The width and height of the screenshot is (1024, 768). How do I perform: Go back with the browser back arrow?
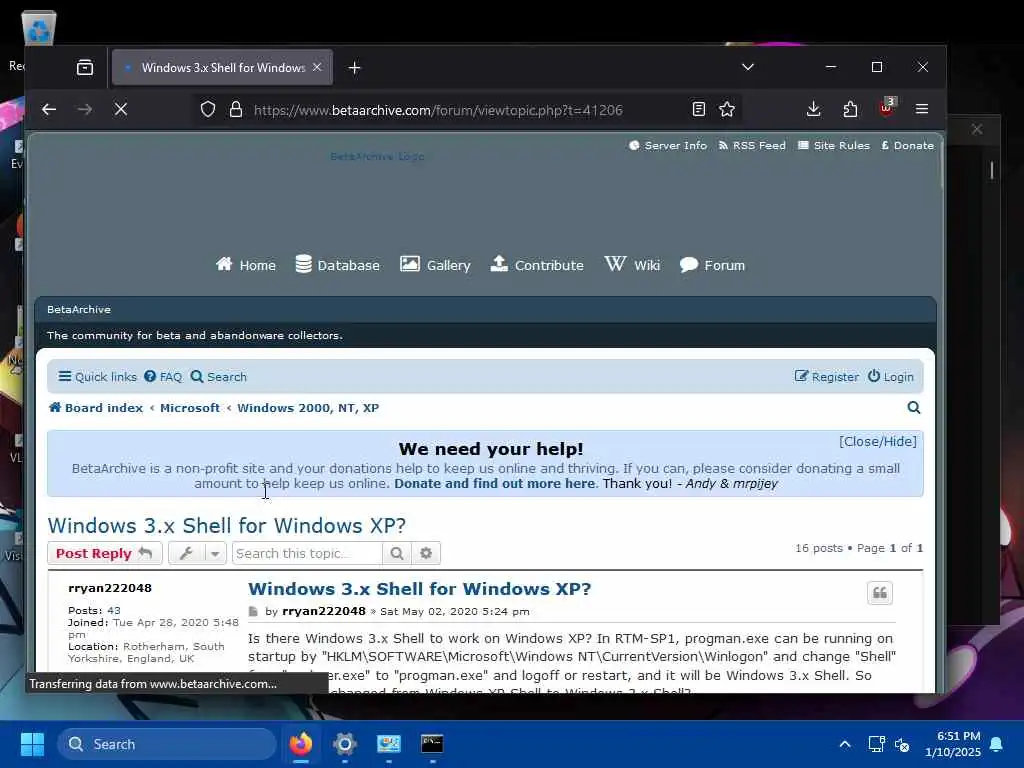49,110
